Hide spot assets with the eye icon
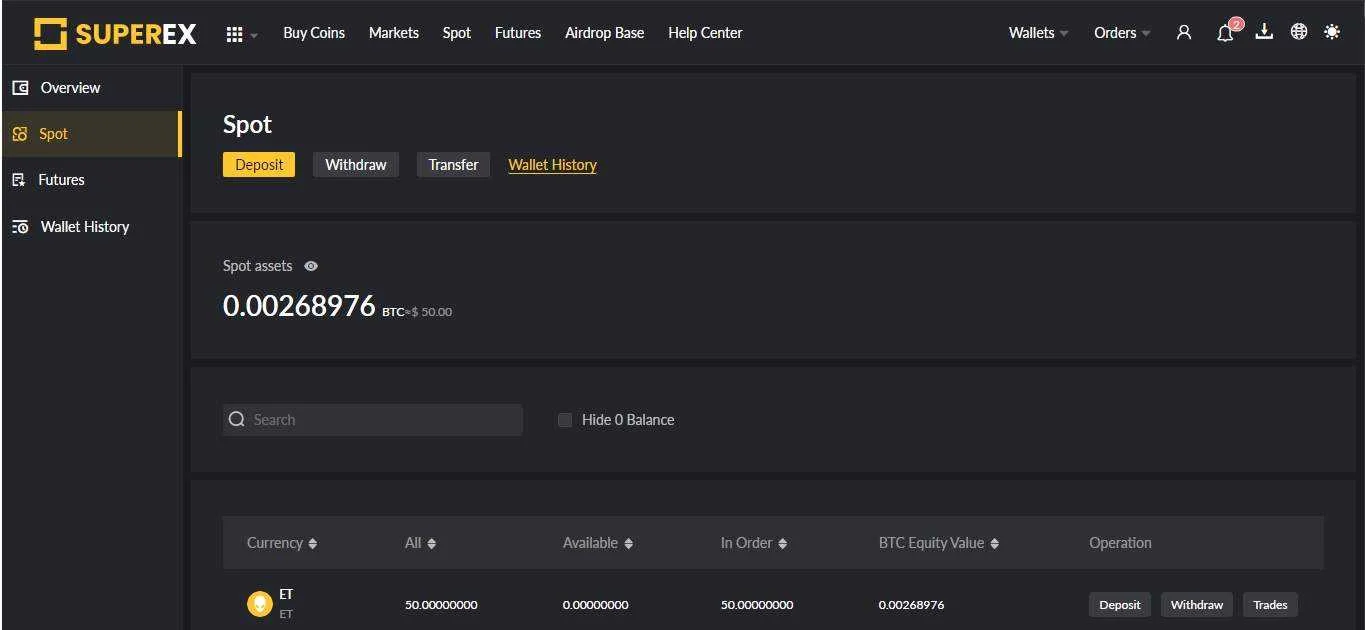1365x630 pixels. click(x=311, y=266)
